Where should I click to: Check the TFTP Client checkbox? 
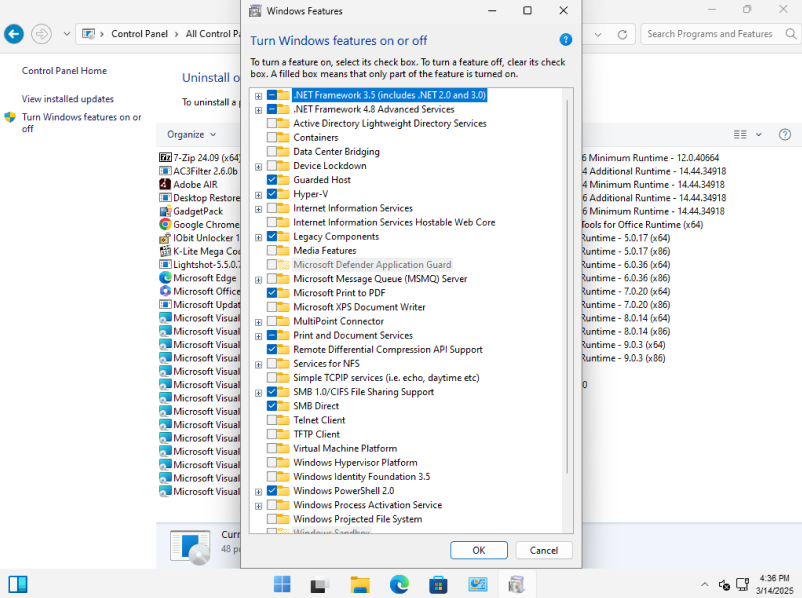pyautogui.click(x=272, y=434)
